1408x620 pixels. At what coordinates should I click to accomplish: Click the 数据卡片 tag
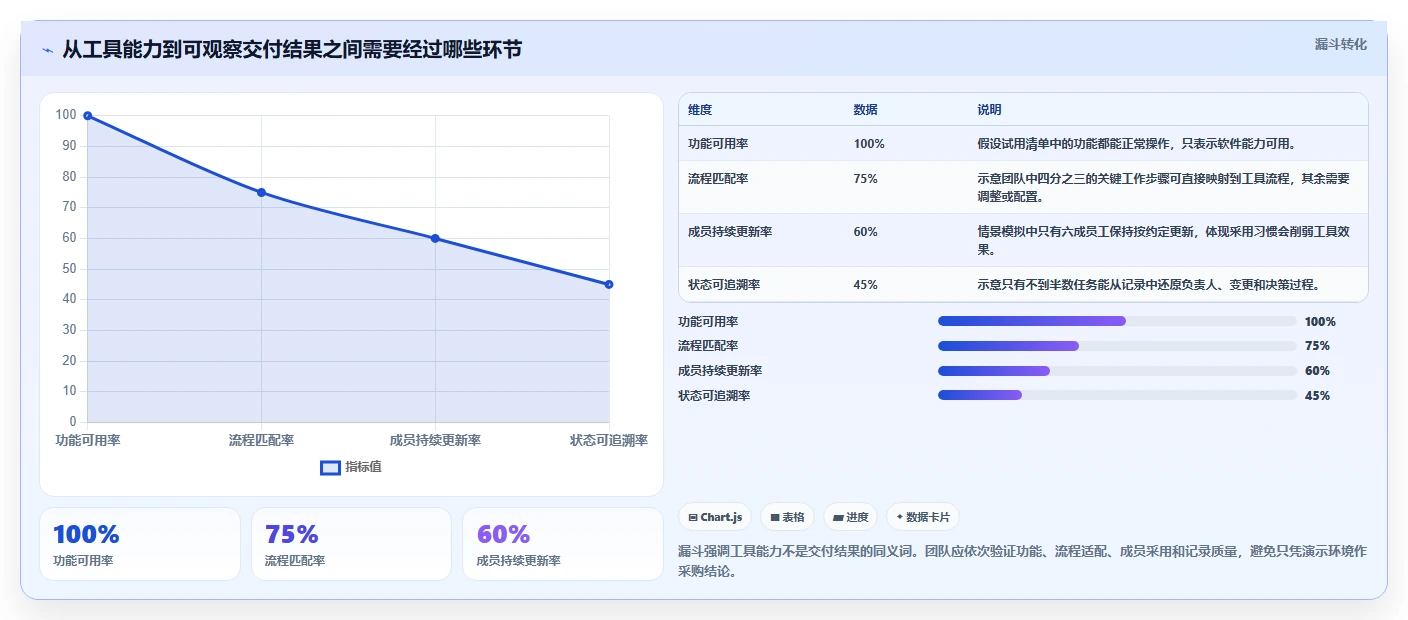point(922,517)
